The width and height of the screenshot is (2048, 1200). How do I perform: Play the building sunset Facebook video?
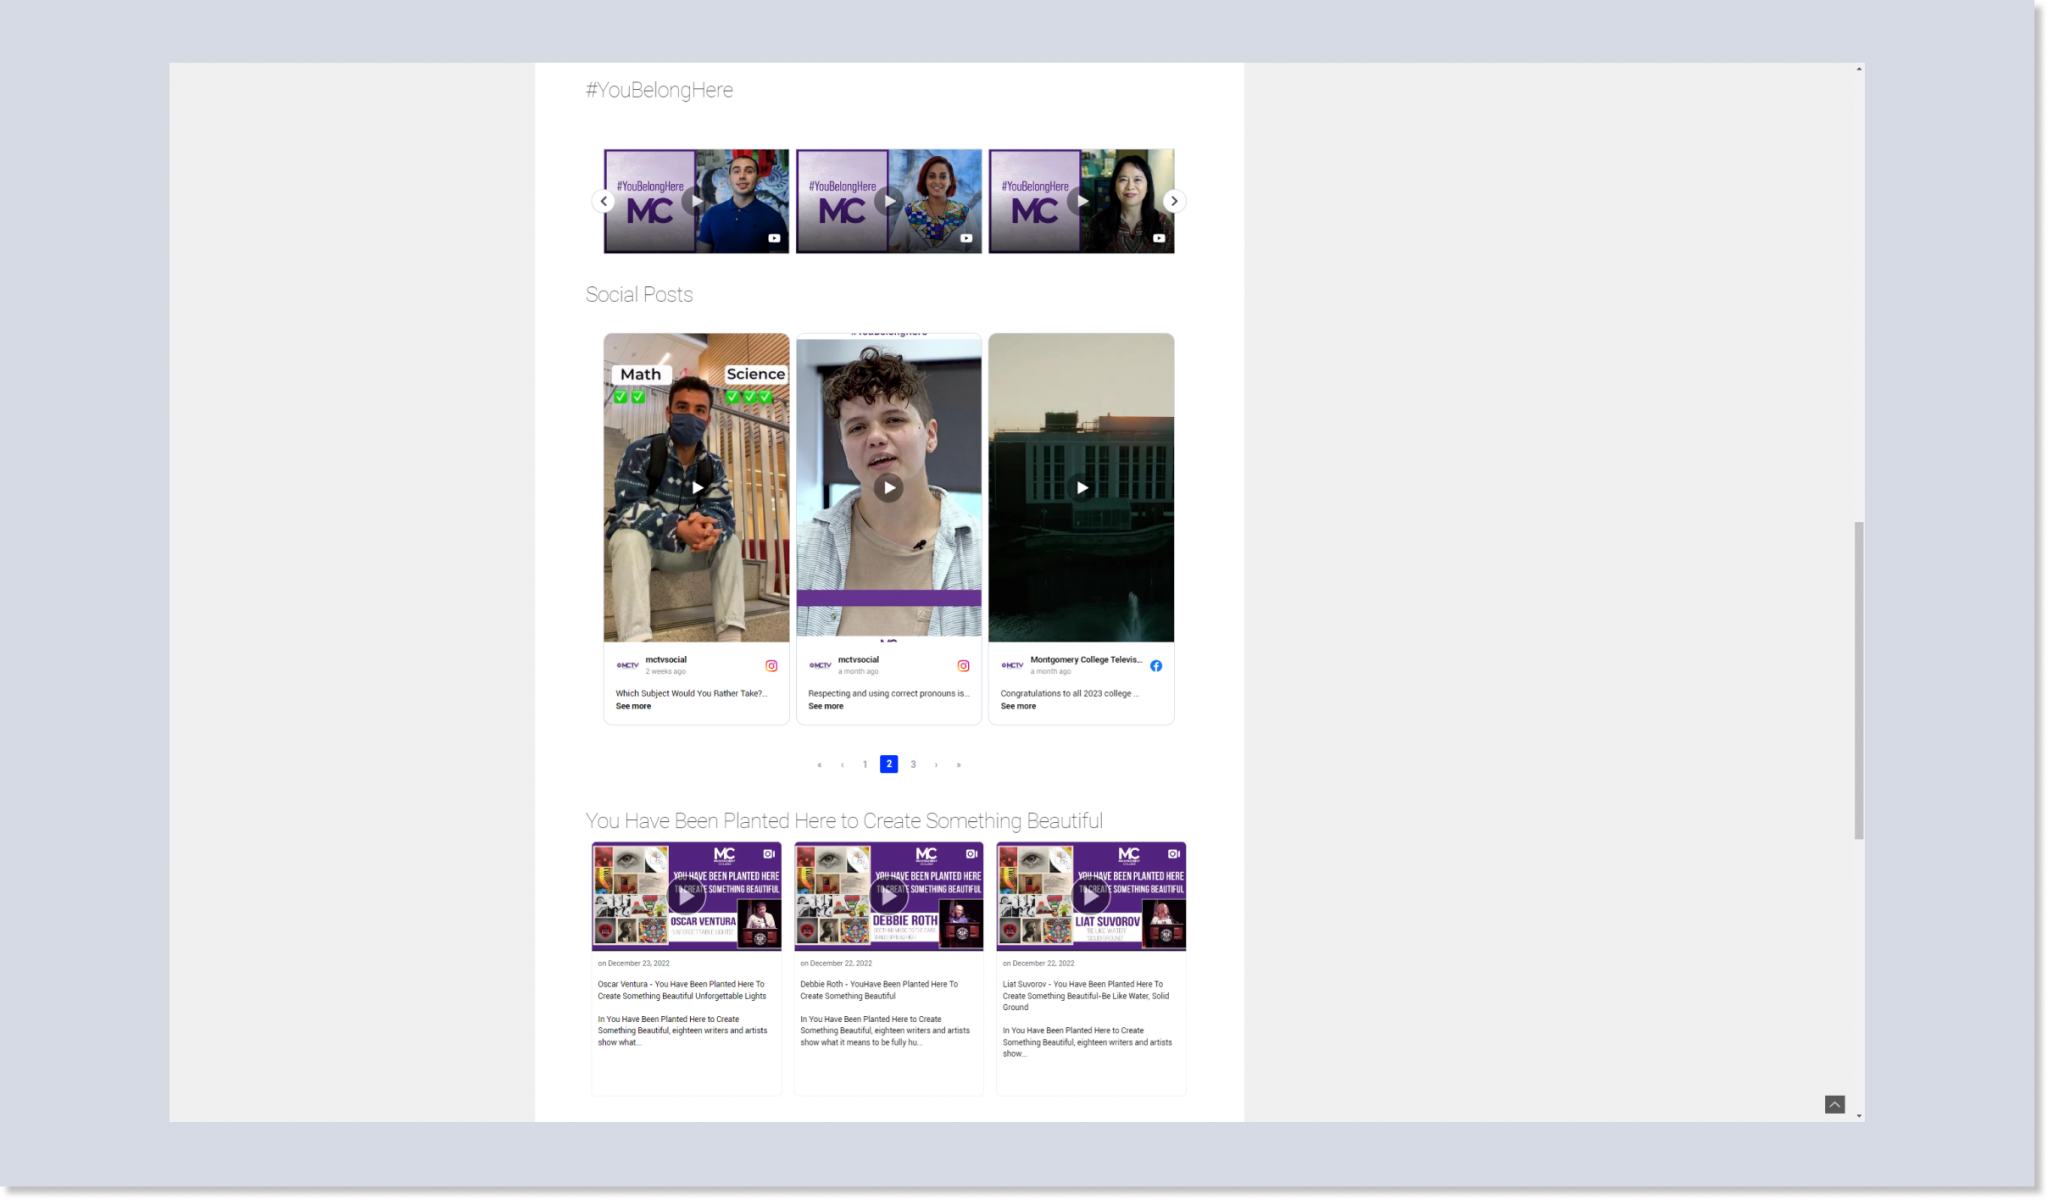pos(1081,488)
